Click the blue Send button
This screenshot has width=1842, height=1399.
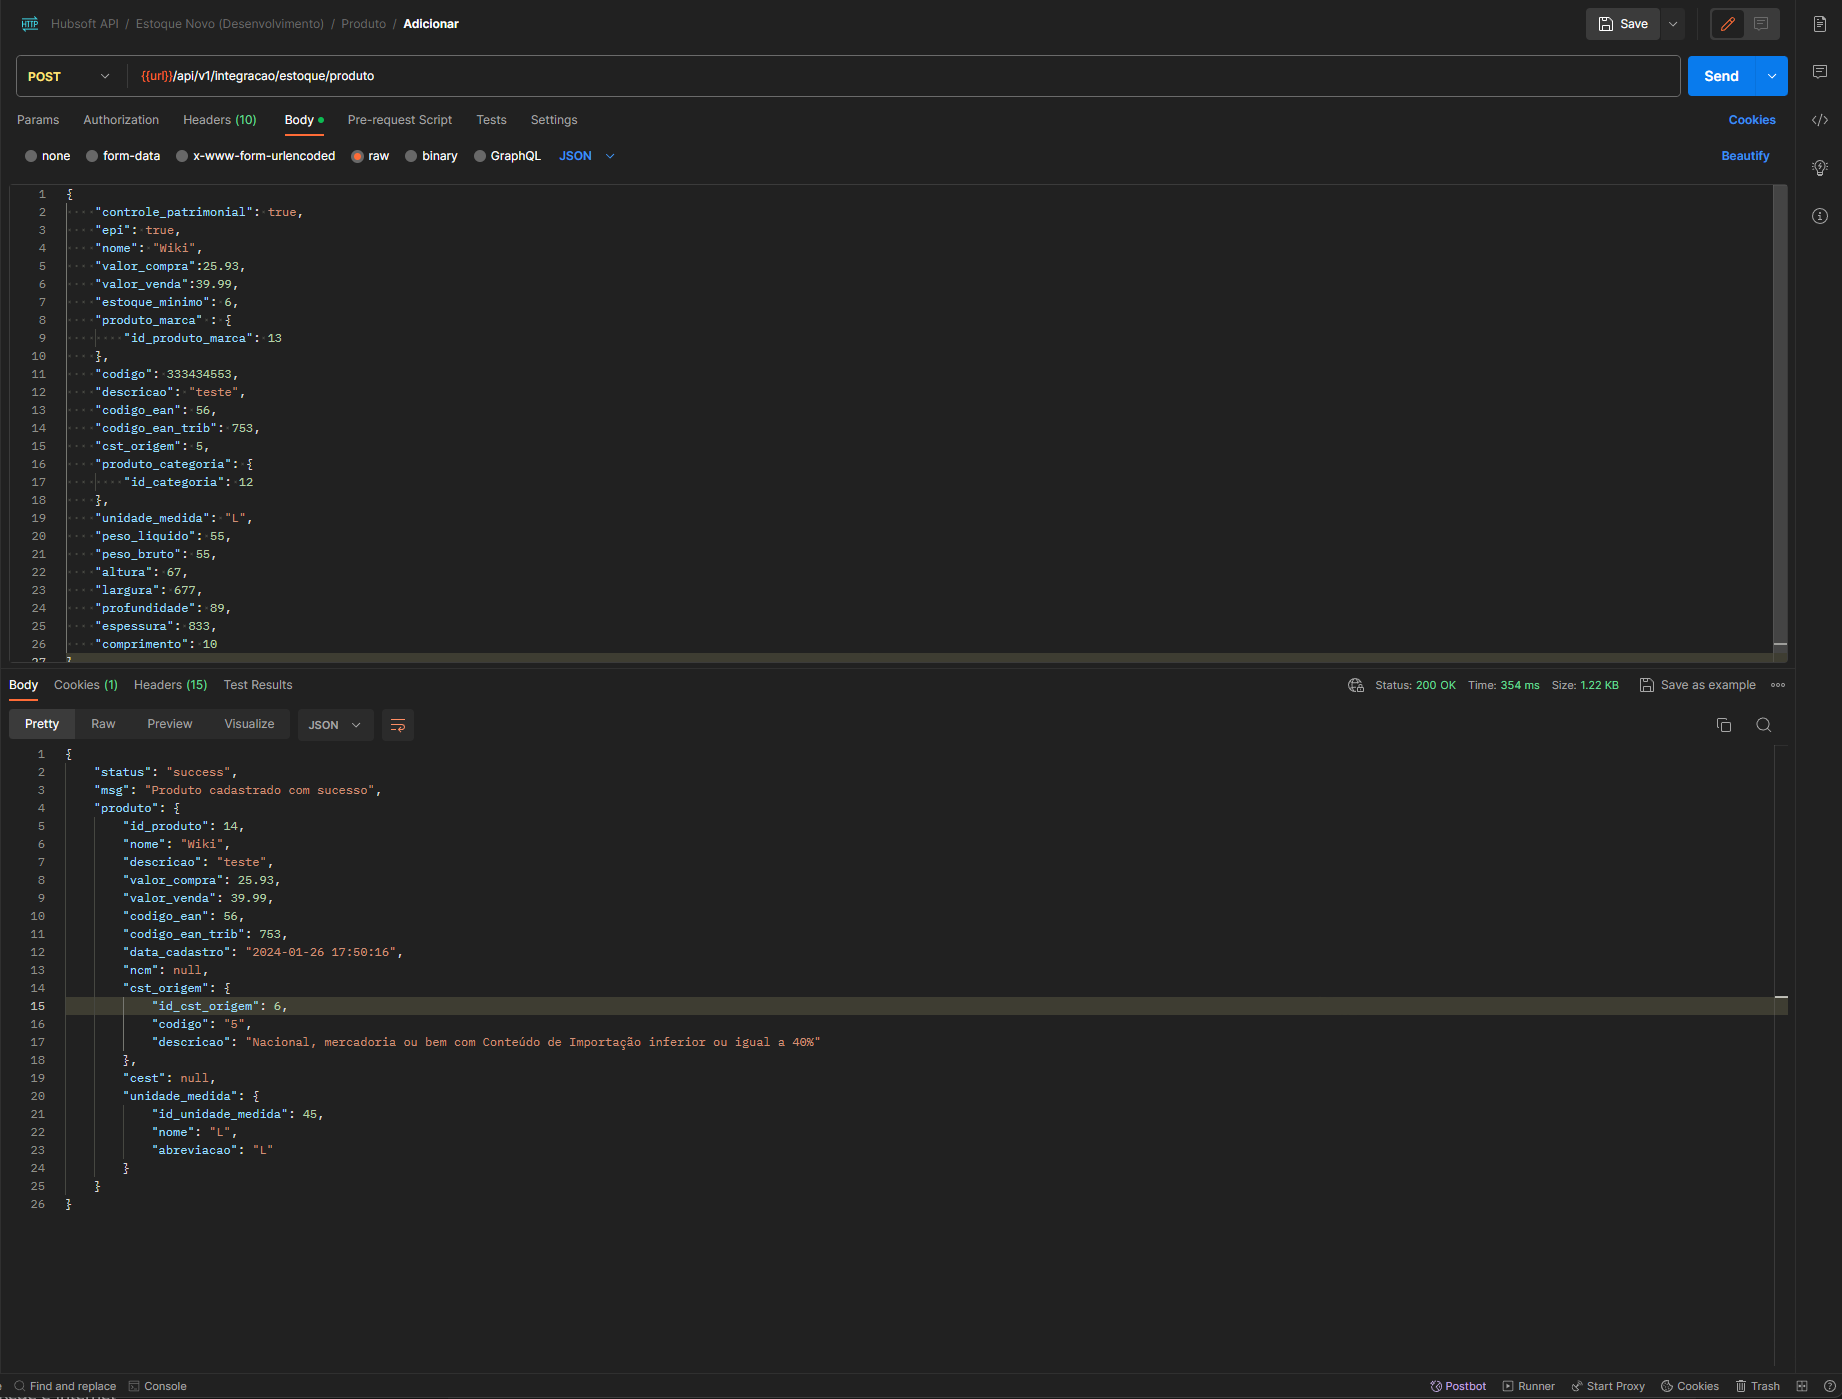pyautogui.click(x=1722, y=76)
